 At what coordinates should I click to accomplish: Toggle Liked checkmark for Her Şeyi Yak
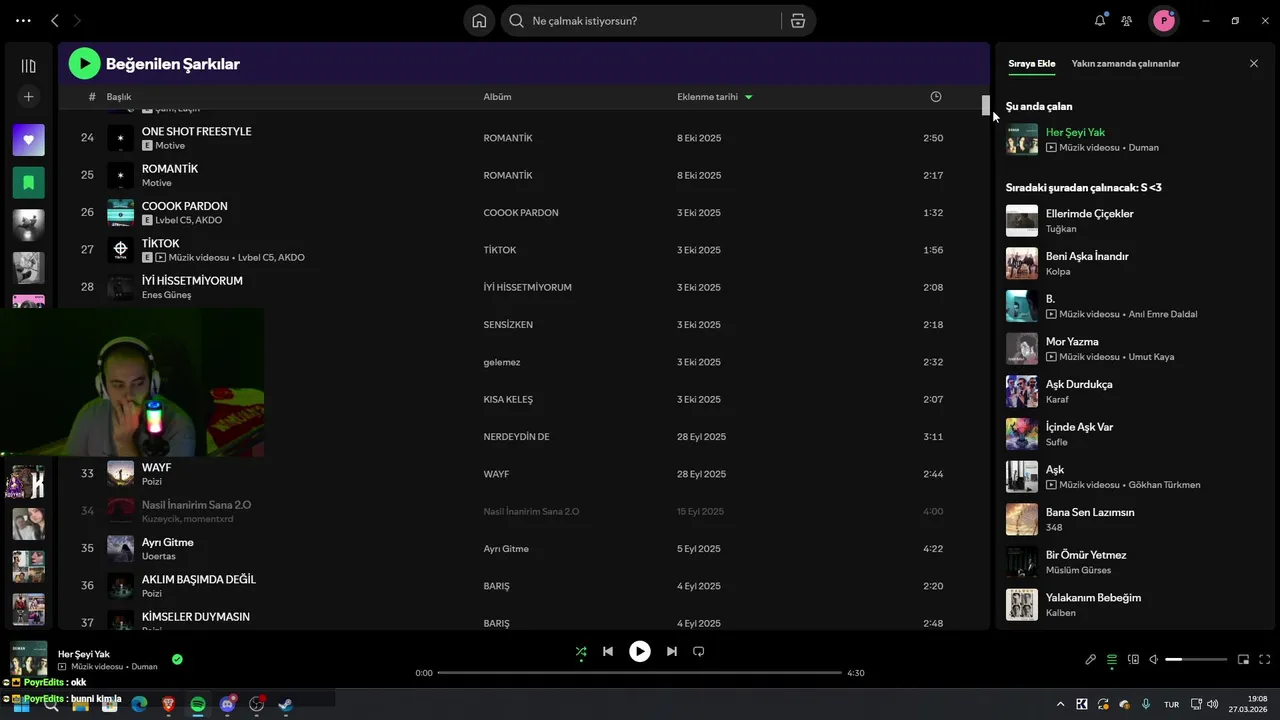(177, 659)
